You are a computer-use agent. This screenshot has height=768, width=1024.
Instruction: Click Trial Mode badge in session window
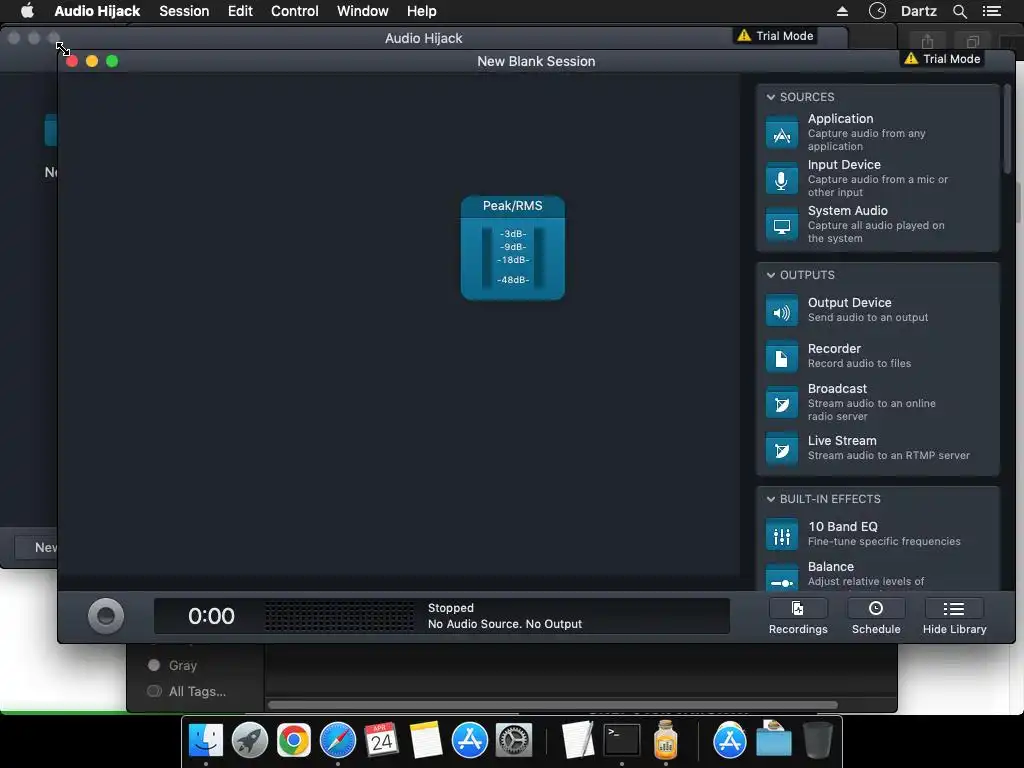coord(942,59)
